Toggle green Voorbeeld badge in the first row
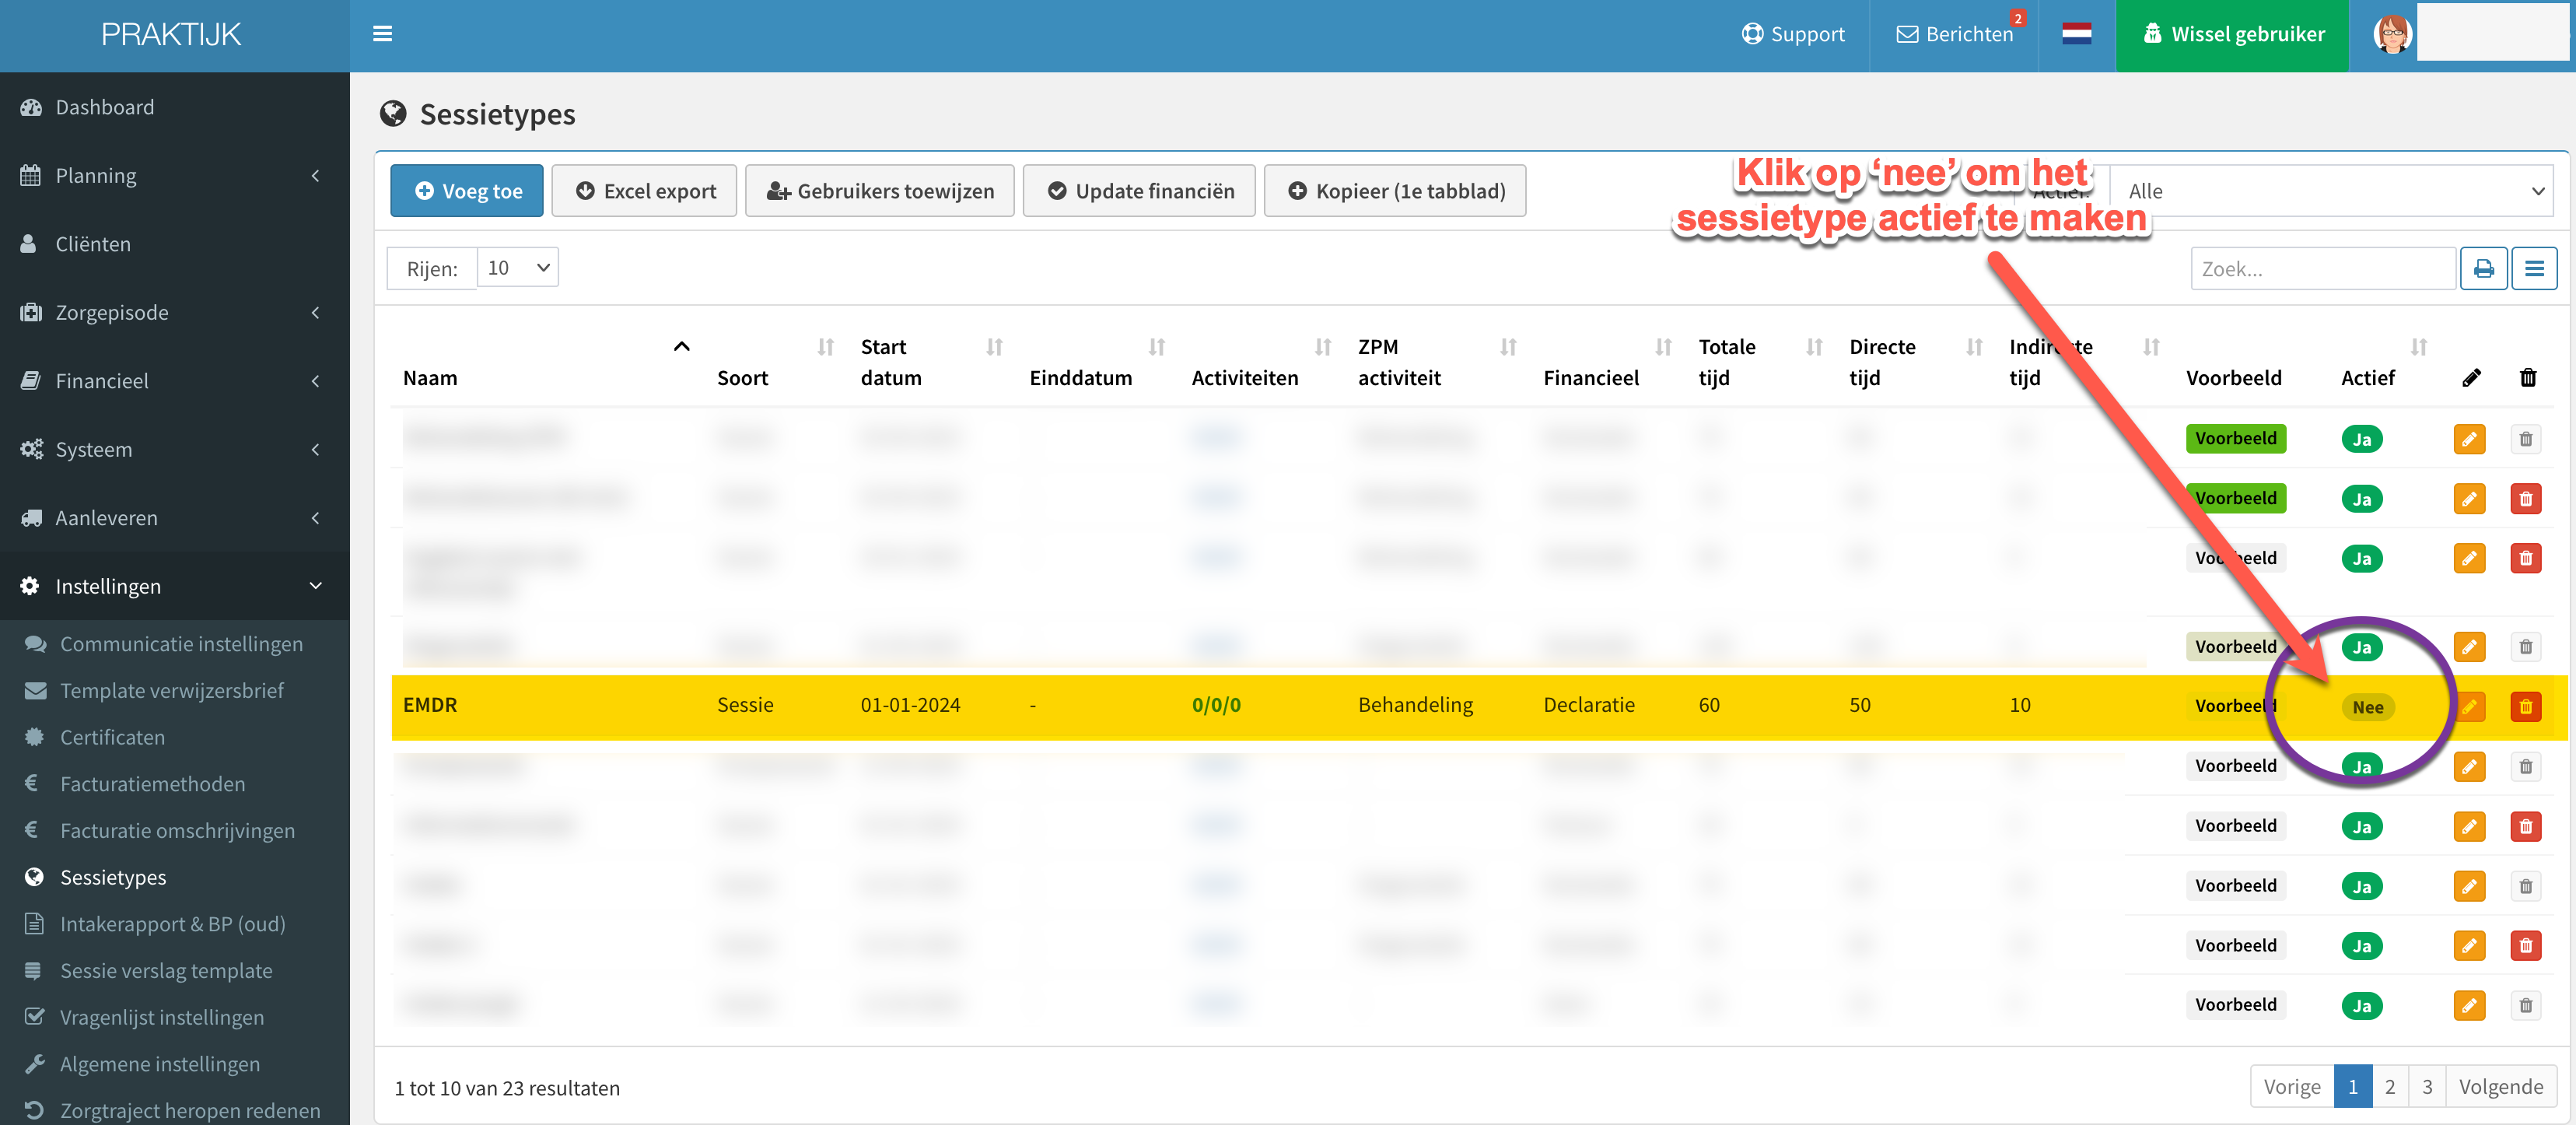The image size is (2576, 1125). point(2235,438)
